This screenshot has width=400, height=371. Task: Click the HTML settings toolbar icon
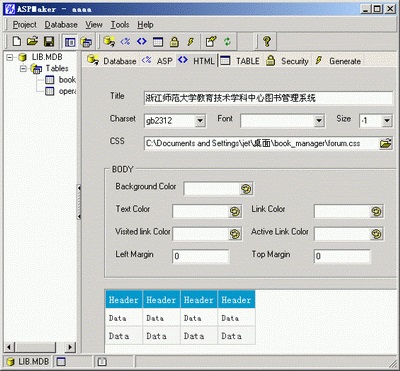(142, 42)
